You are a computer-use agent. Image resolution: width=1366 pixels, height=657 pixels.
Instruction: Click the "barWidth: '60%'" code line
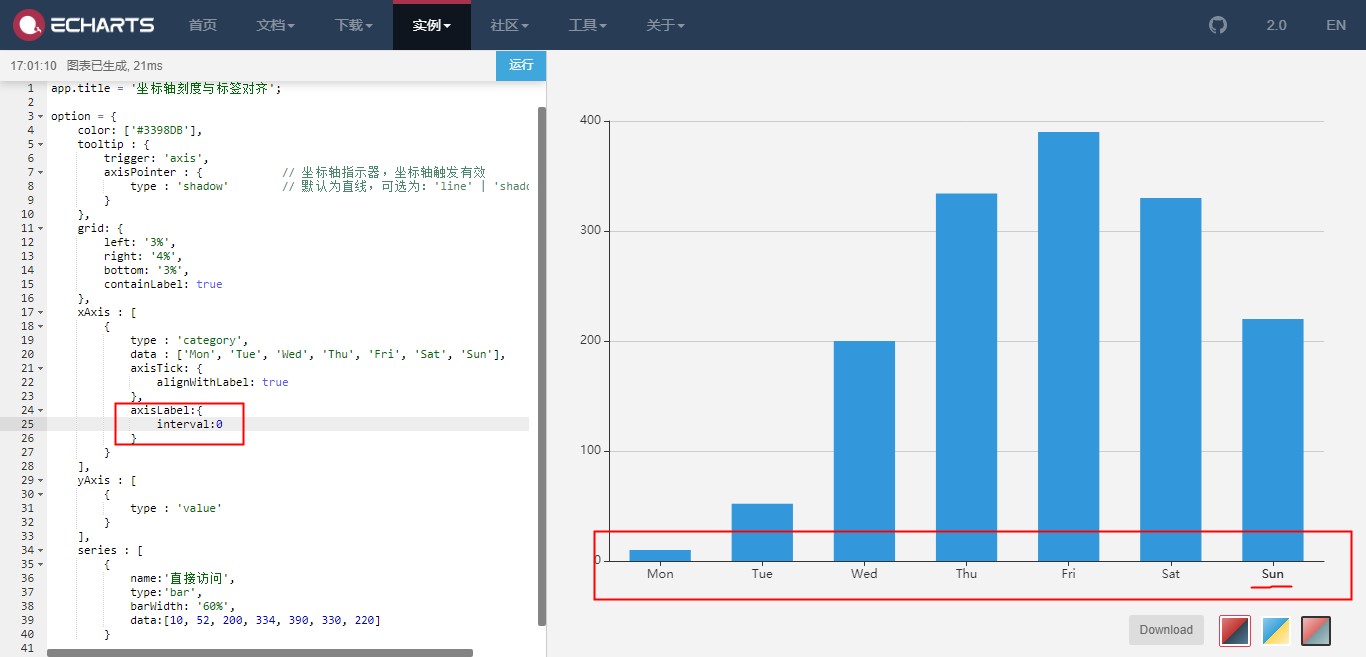[x=182, y=606]
